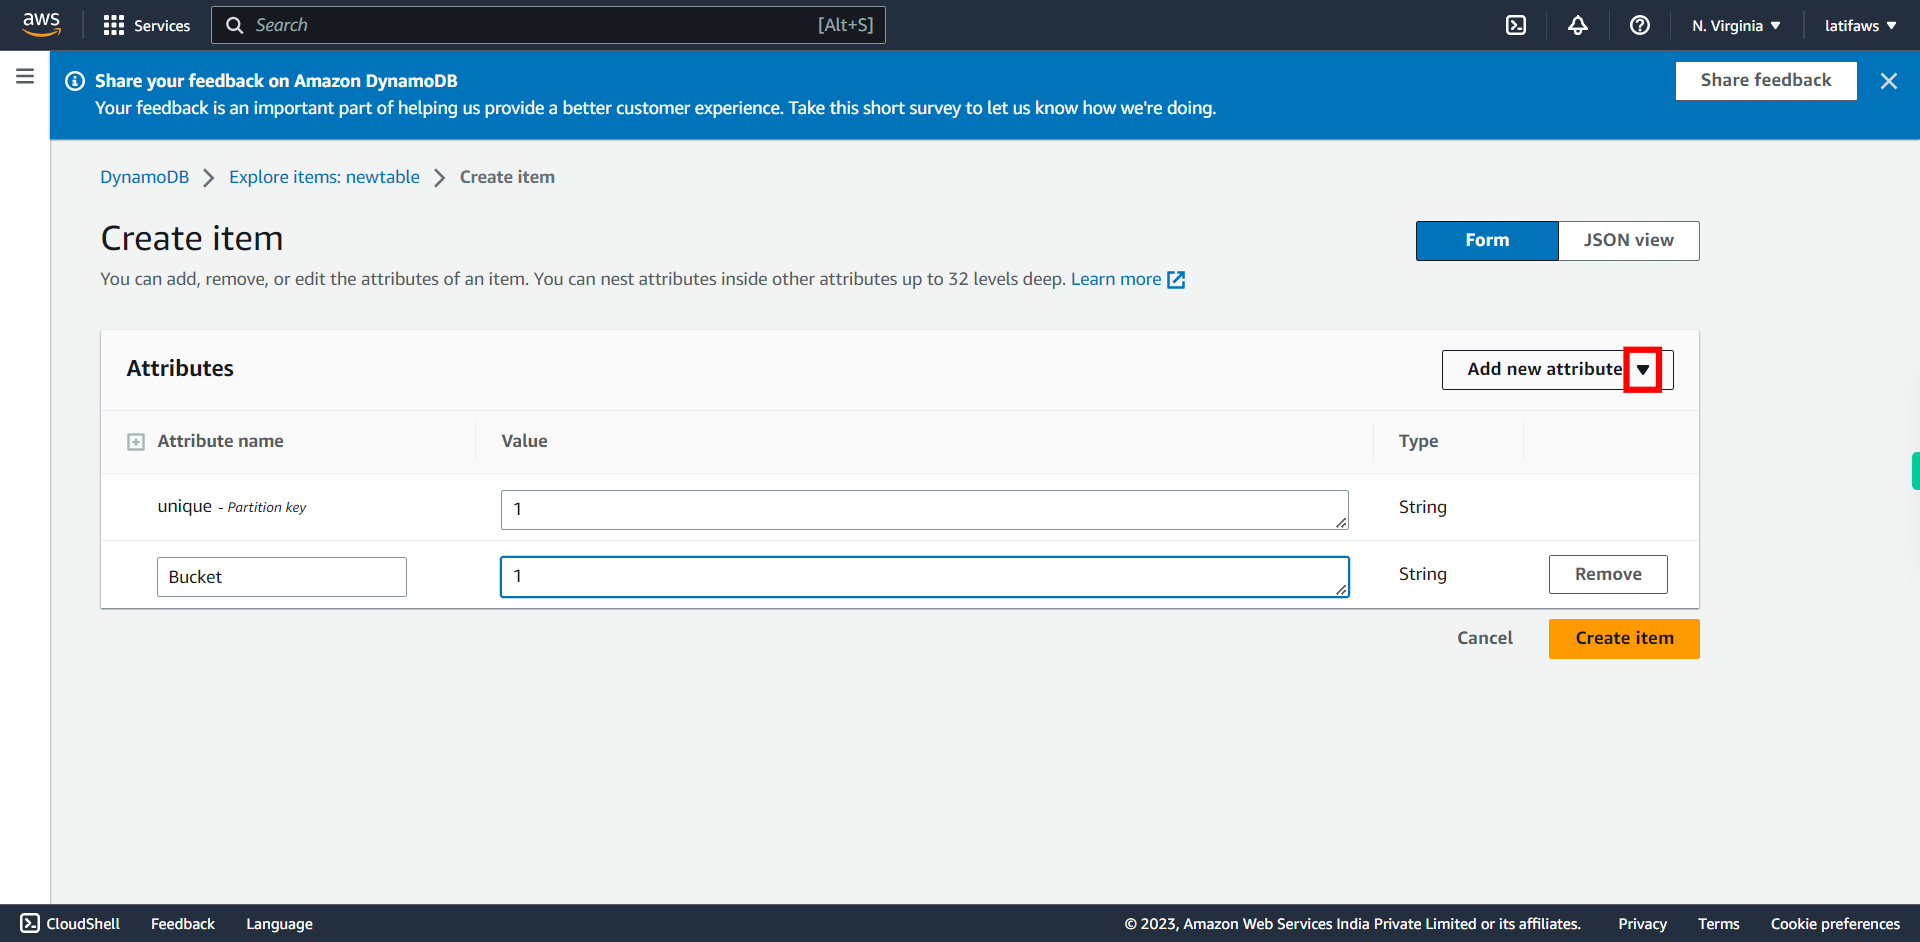The image size is (1920, 942).
Task: Click the Attributes section heading
Action: pyautogui.click(x=180, y=368)
